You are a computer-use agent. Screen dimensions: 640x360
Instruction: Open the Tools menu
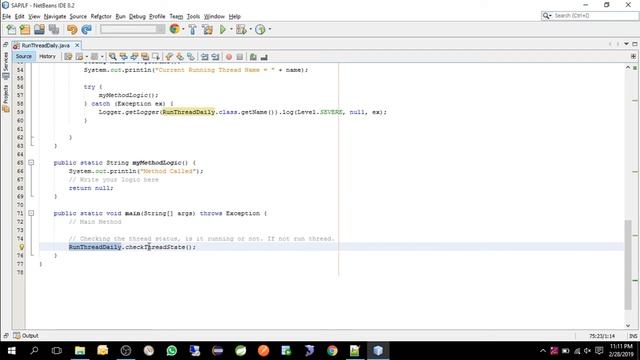193,16
